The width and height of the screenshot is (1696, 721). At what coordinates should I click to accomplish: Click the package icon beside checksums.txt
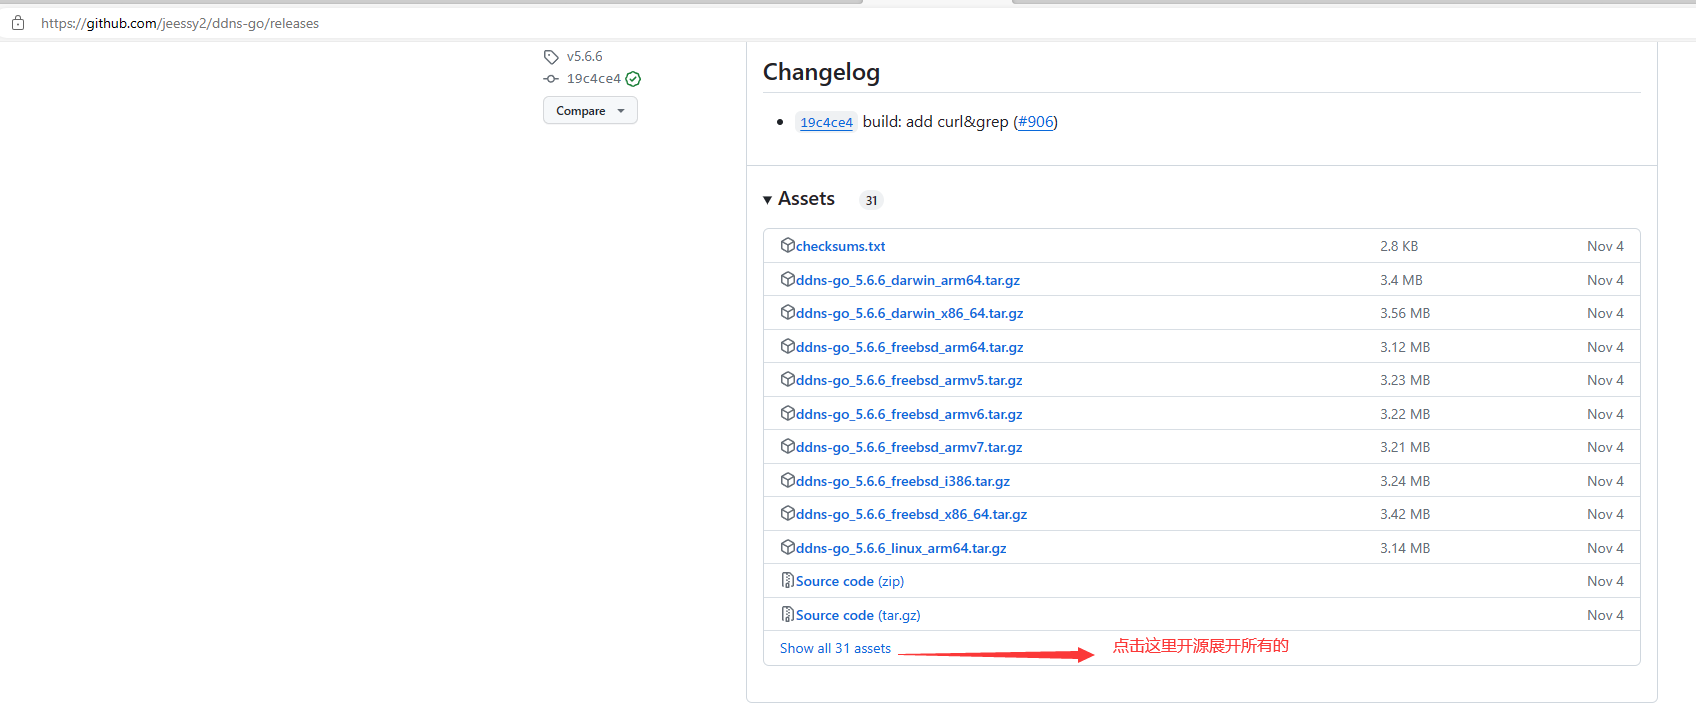click(x=788, y=245)
